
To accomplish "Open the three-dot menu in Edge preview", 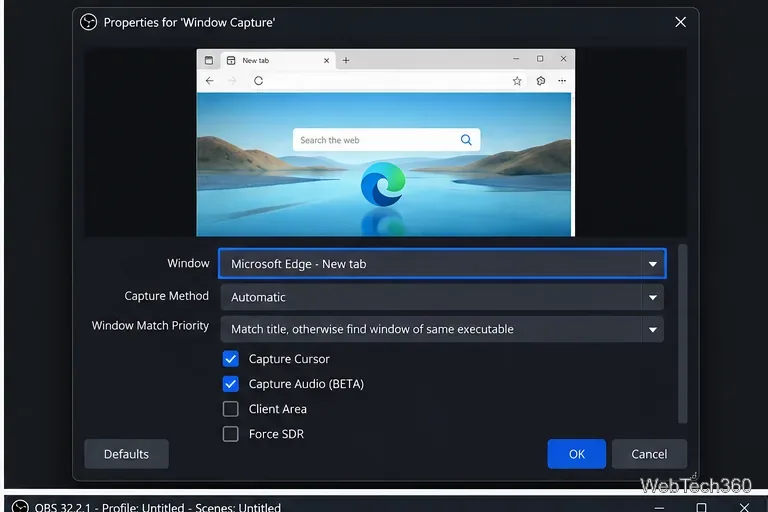I will coord(562,81).
